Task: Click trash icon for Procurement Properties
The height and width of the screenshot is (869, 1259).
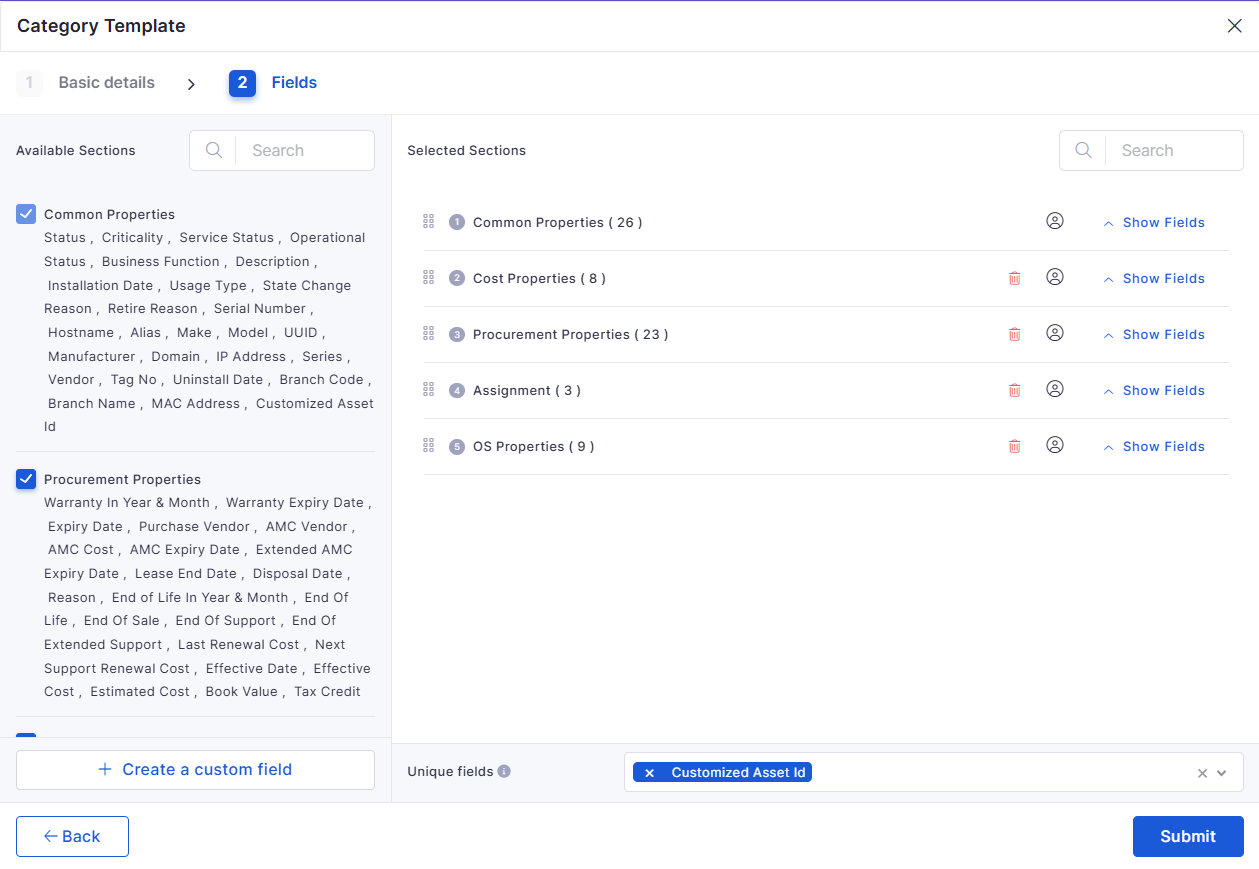Action: pyautogui.click(x=1014, y=335)
